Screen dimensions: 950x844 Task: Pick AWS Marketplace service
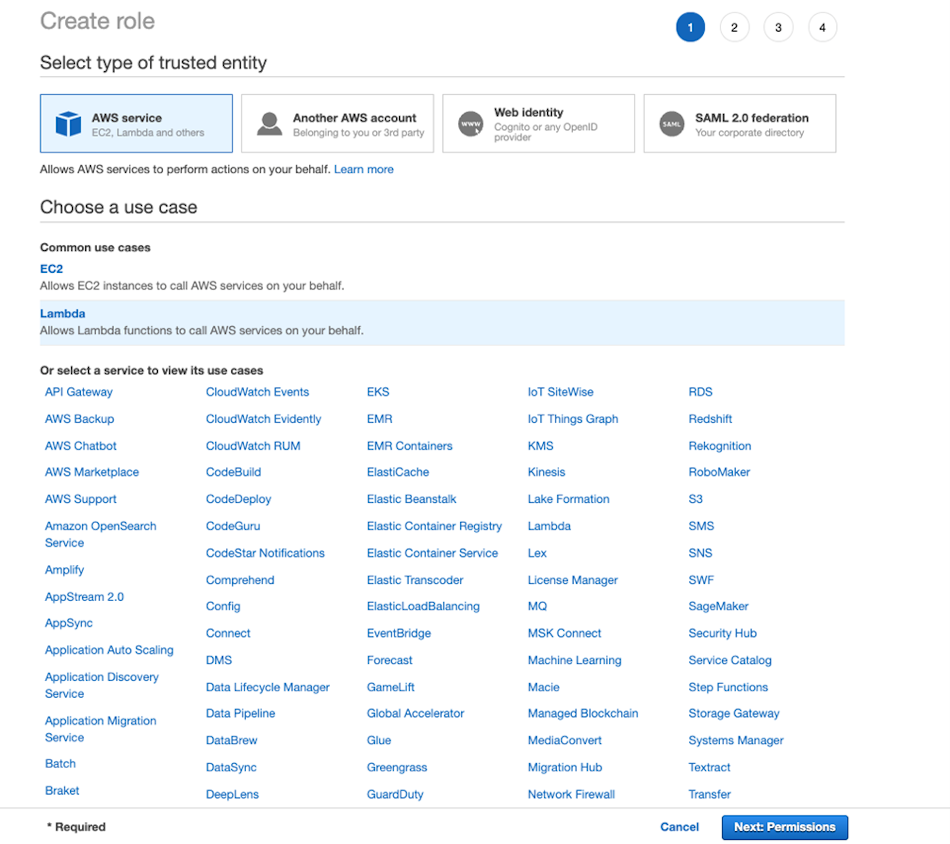click(91, 472)
